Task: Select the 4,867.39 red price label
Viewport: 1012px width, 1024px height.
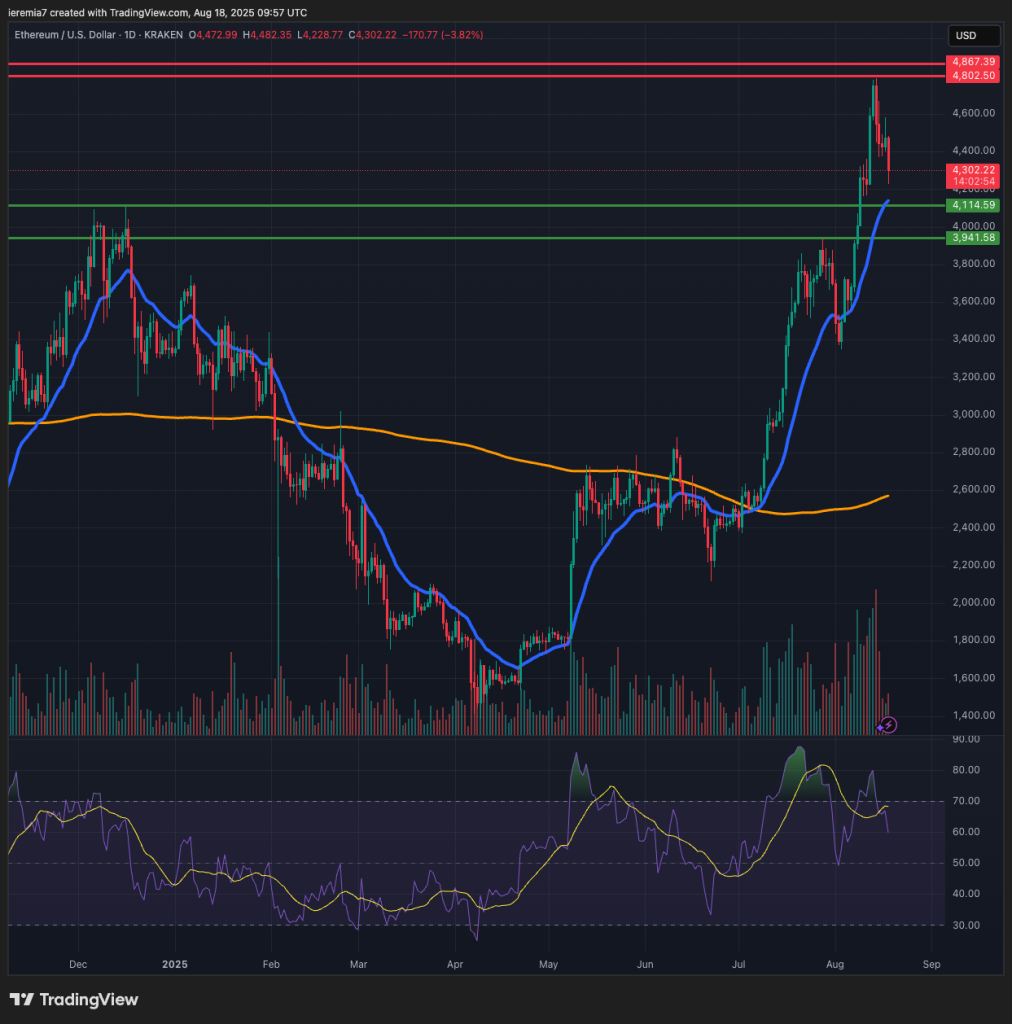Action: click(x=973, y=61)
